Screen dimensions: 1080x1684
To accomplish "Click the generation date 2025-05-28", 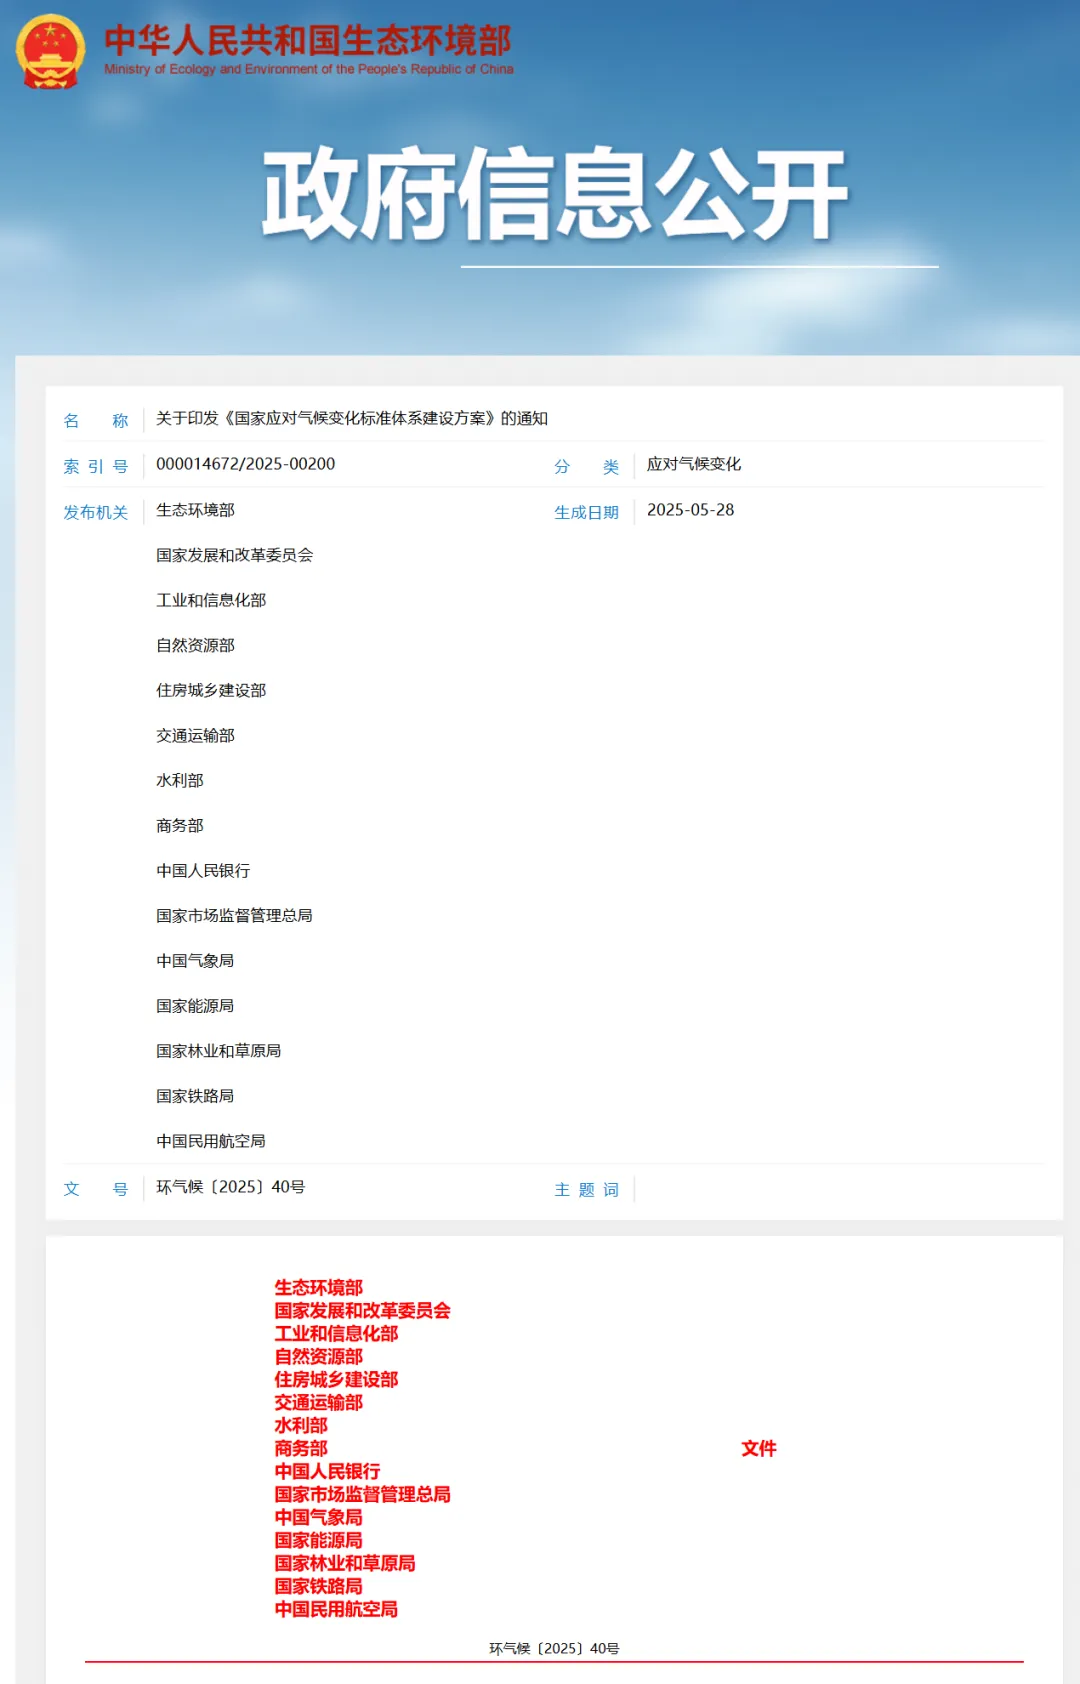I will coord(690,510).
